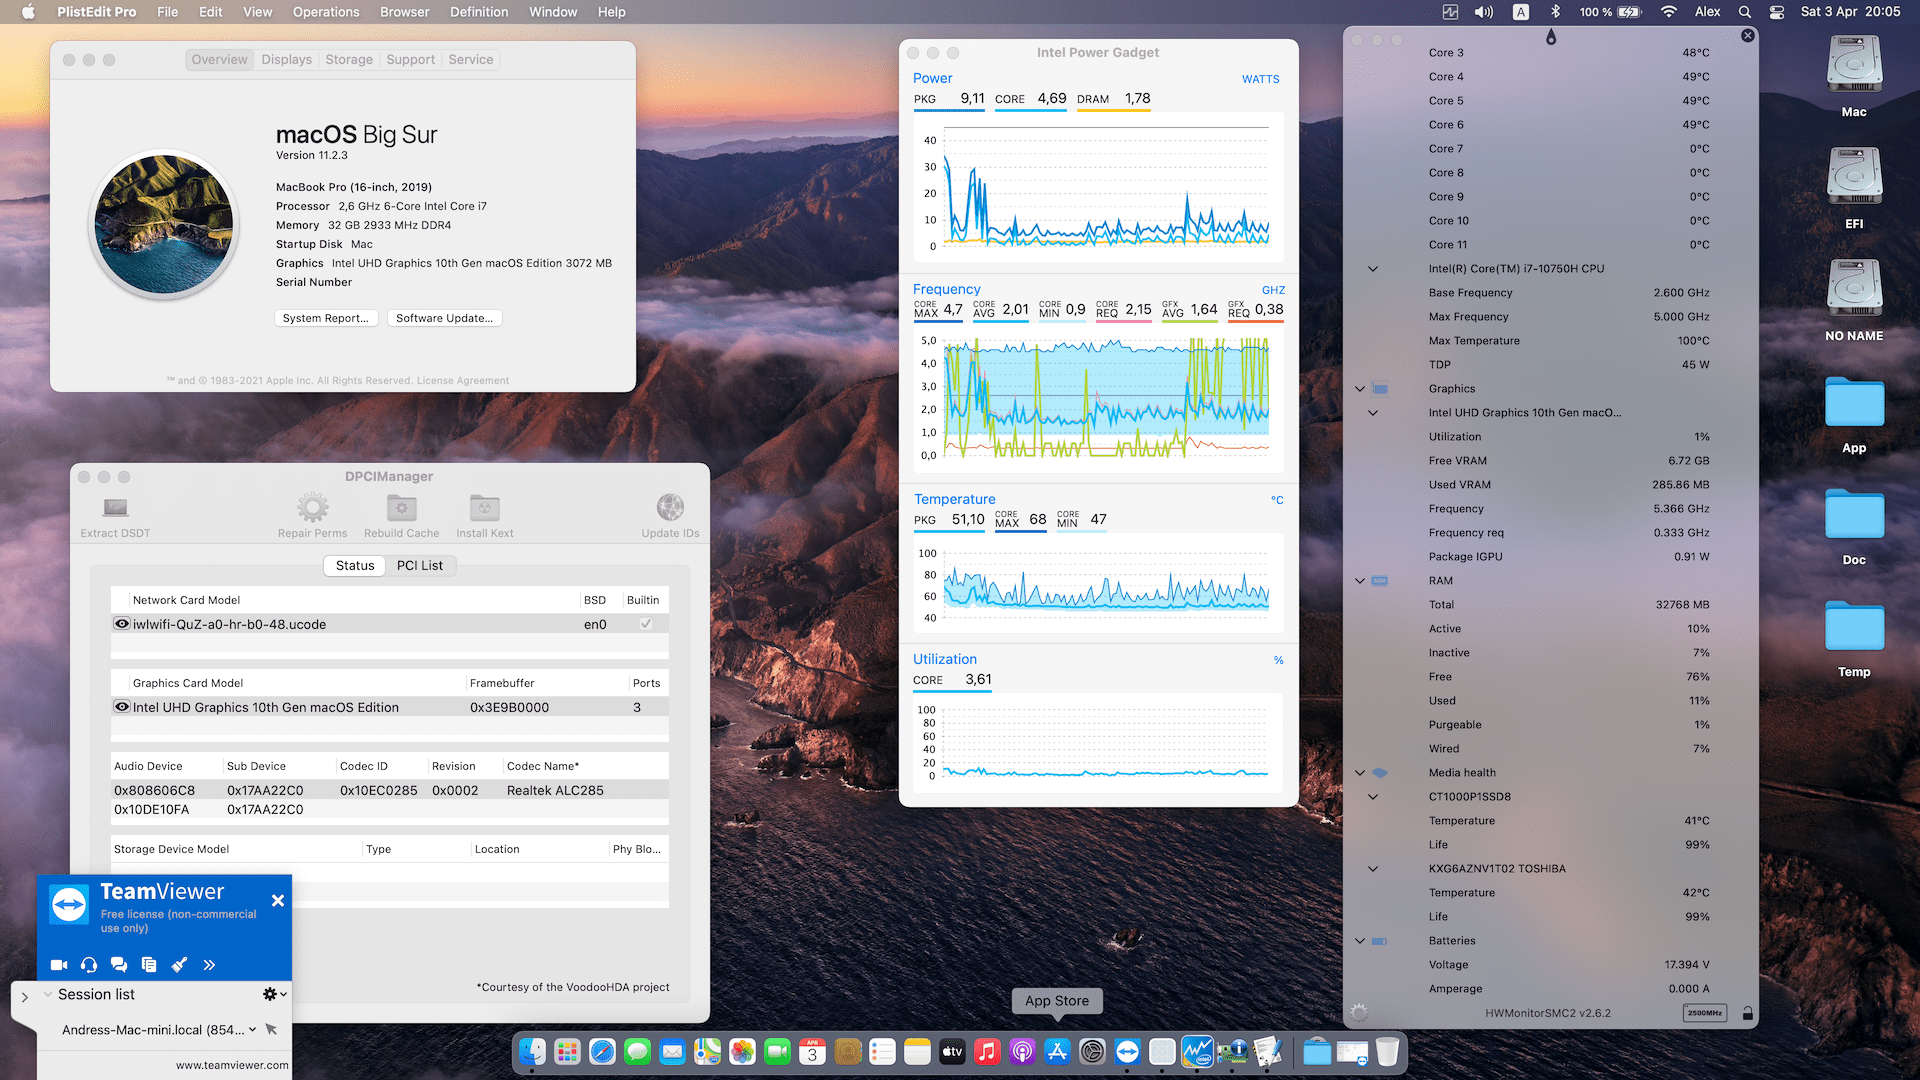Viewport: 1920px width, 1080px height.
Task: Collapse TeamViewer Session list chevron
Action: point(47,994)
